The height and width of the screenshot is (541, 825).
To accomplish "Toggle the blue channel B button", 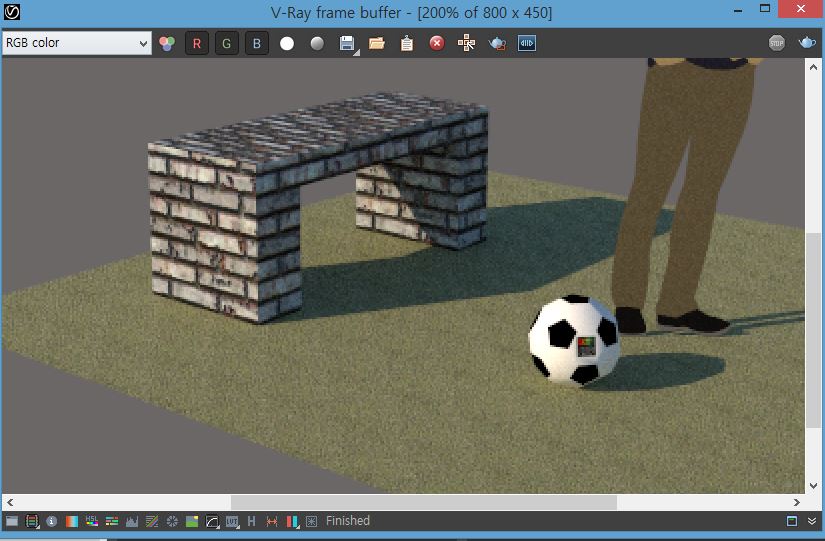I will click(257, 43).
